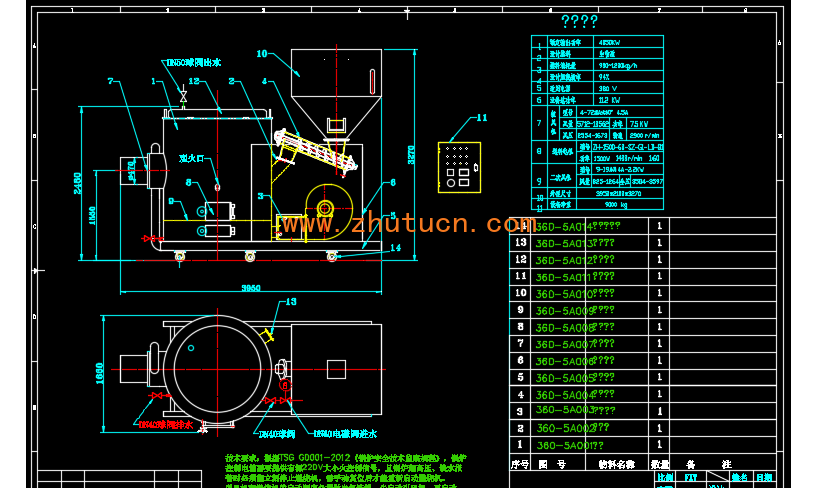Click callout number 13 in plan view
Image resolution: width=818 pixels, height=488 pixels.
[x=291, y=301]
